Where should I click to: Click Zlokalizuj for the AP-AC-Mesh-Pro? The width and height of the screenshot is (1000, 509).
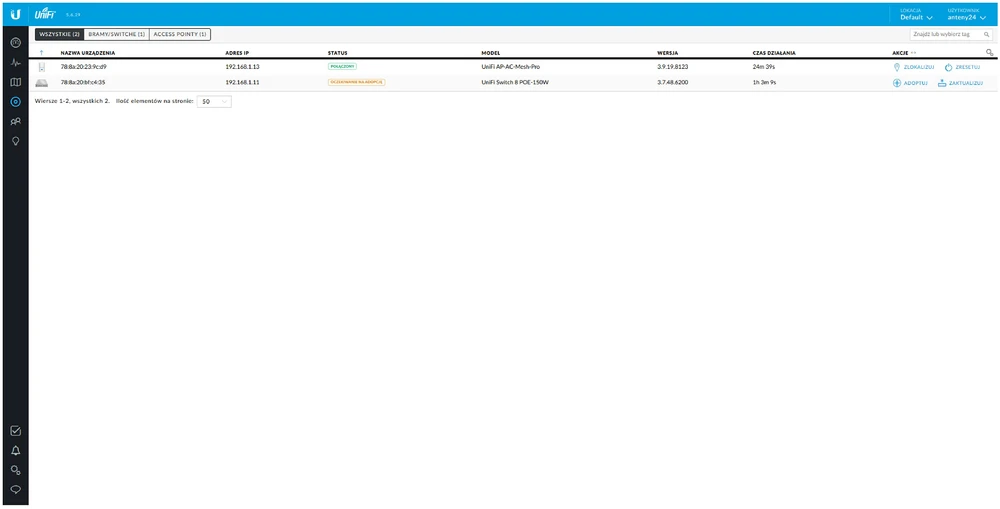coord(913,67)
